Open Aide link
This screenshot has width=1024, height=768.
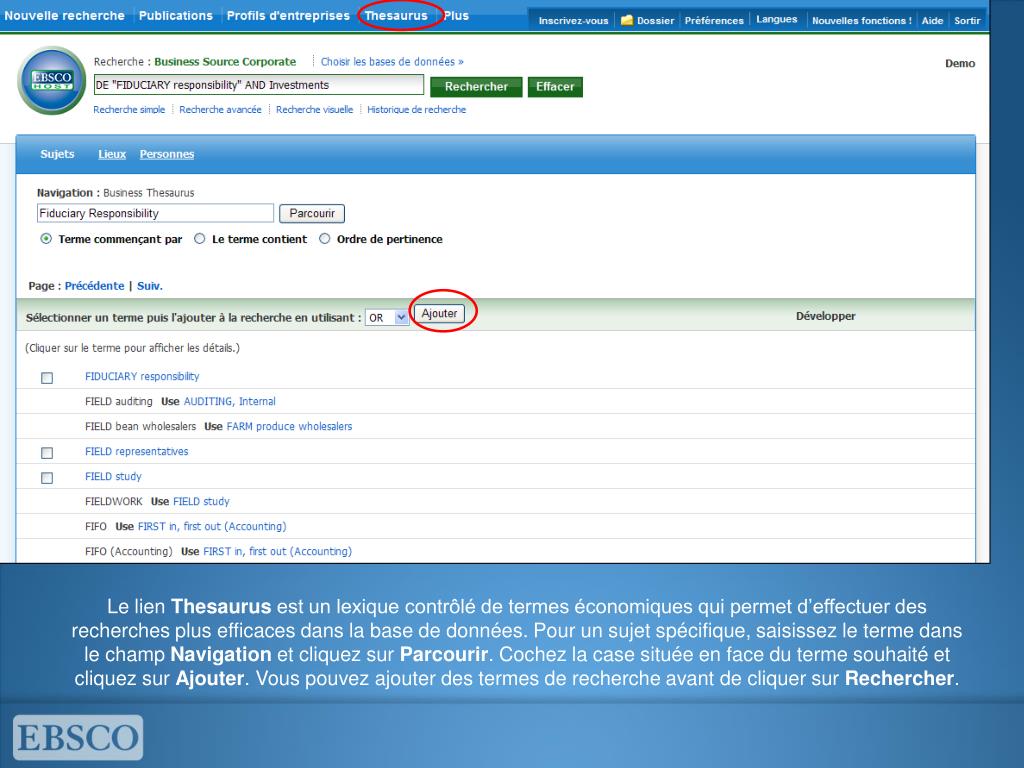point(932,20)
